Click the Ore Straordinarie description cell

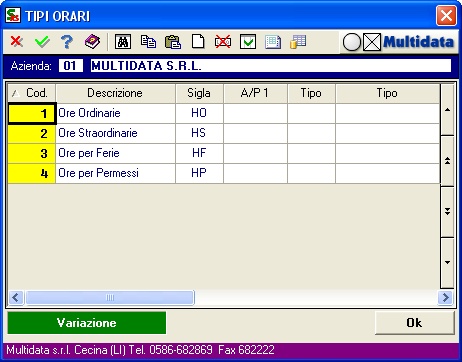click(115, 133)
